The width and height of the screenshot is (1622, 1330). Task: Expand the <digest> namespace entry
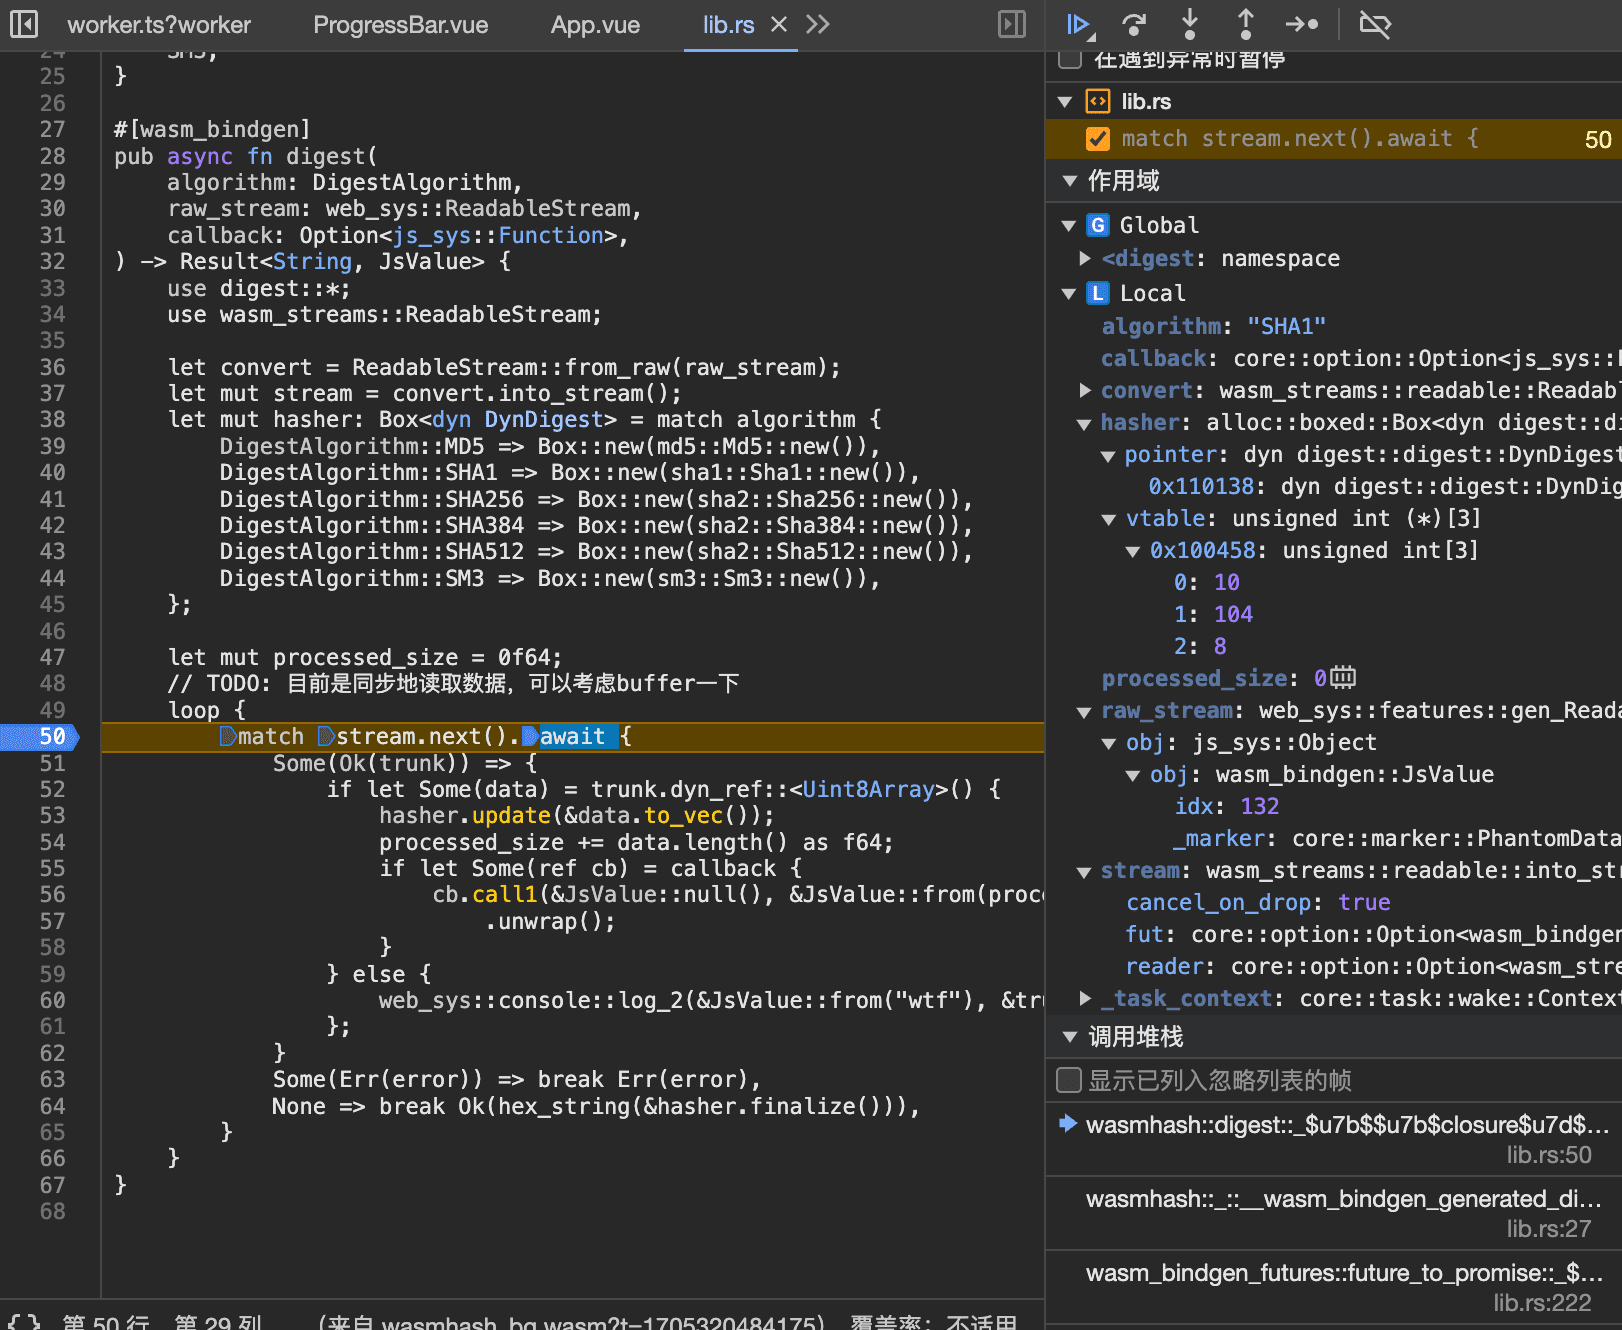pyautogui.click(x=1085, y=258)
